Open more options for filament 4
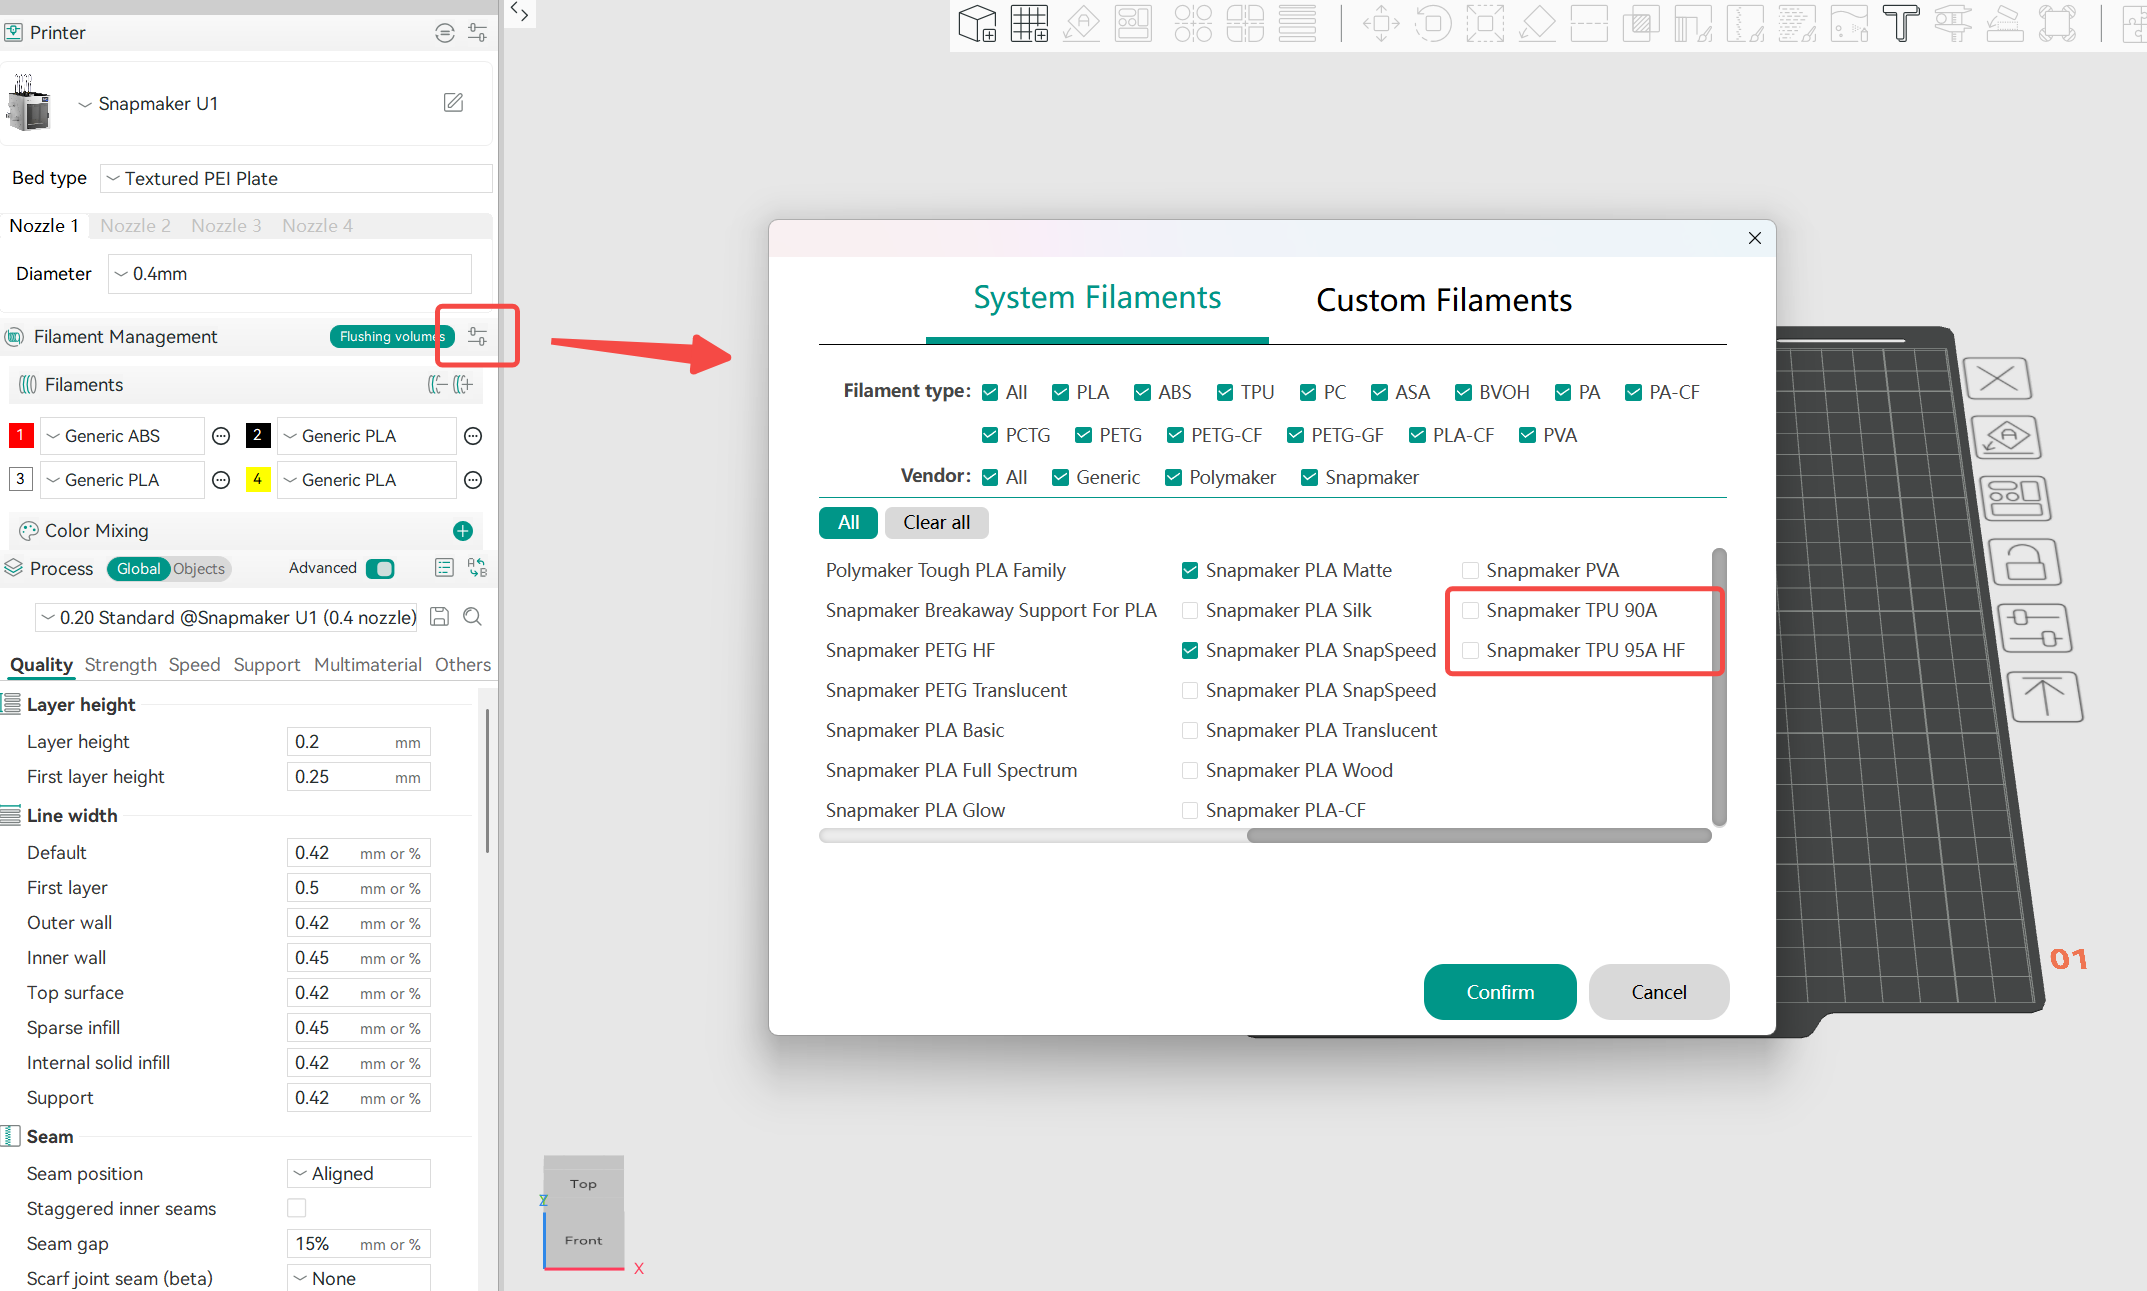 pyautogui.click(x=474, y=480)
